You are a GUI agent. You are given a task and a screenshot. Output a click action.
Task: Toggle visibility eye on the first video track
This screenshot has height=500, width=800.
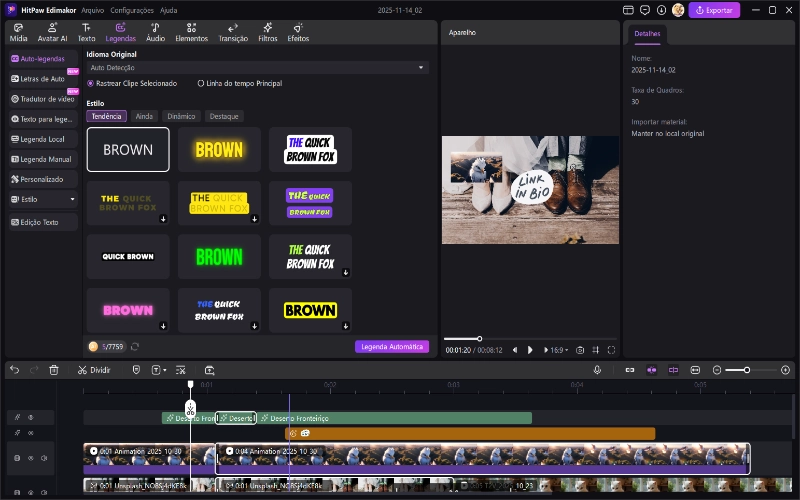tap(30, 458)
